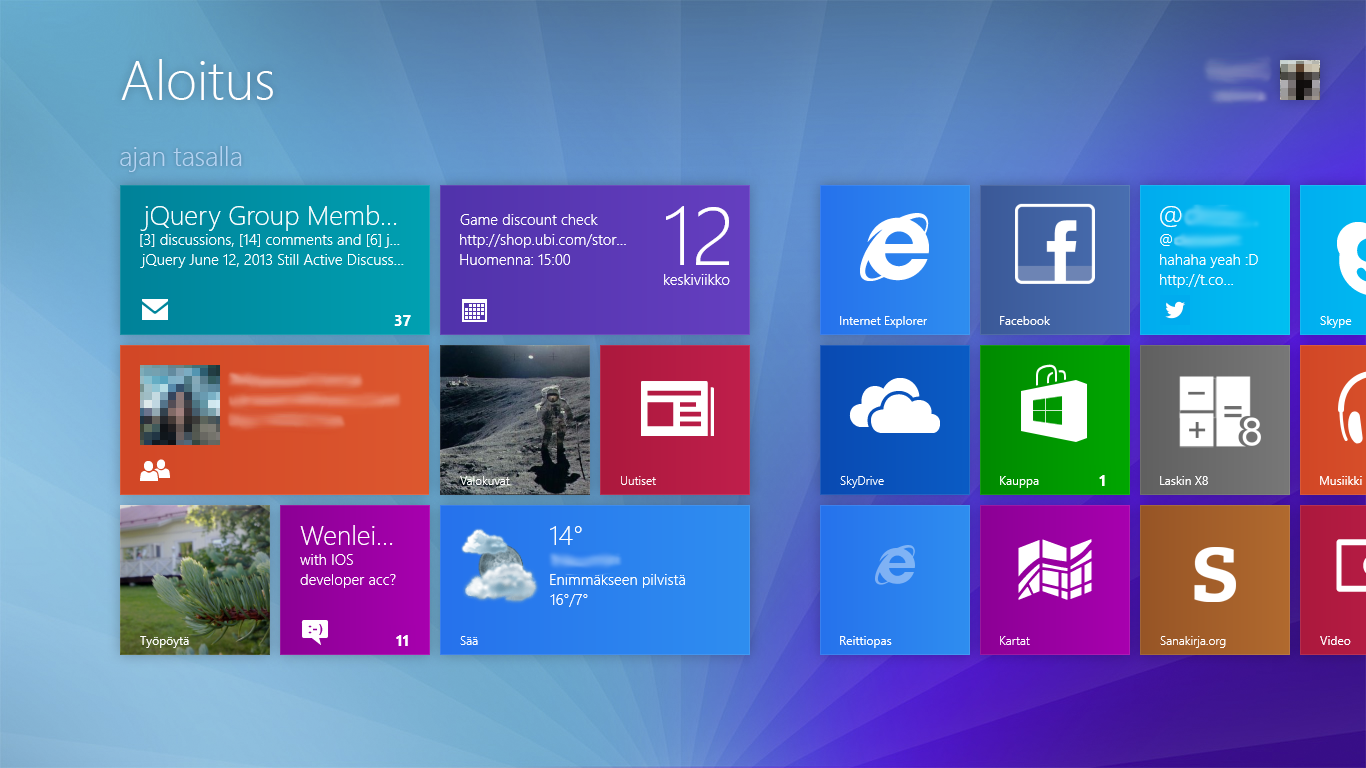Image resolution: width=1366 pixels, height=768 pixels.
Task: Open the Calendar tile showing Game discount check
Action: point(595,260)
